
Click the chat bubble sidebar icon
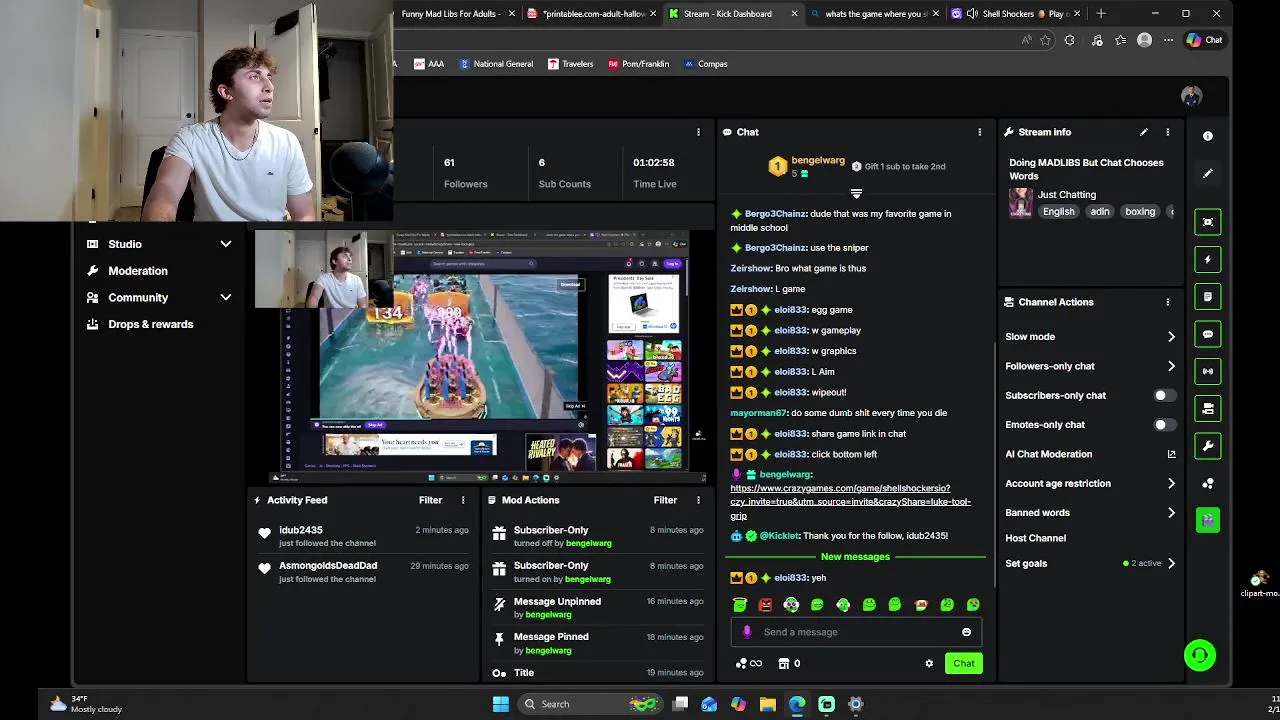tap(1207, 334)
